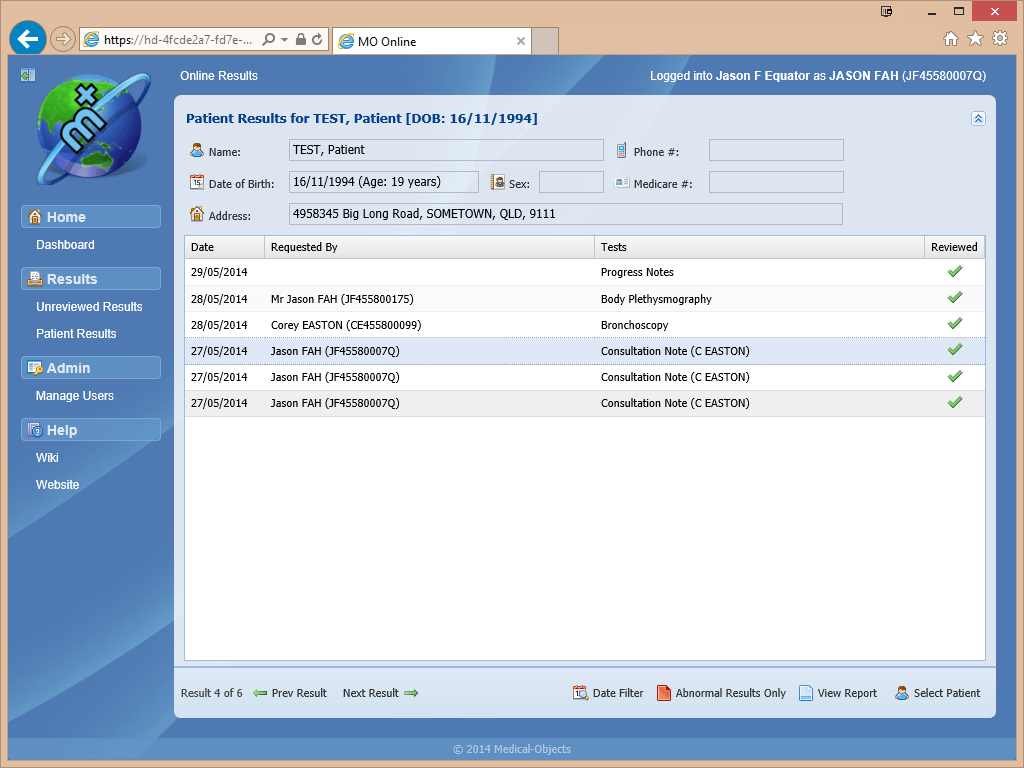Open Unreviewed Results
Screen dimensions: 1024x768
click(x=89, y=307)
